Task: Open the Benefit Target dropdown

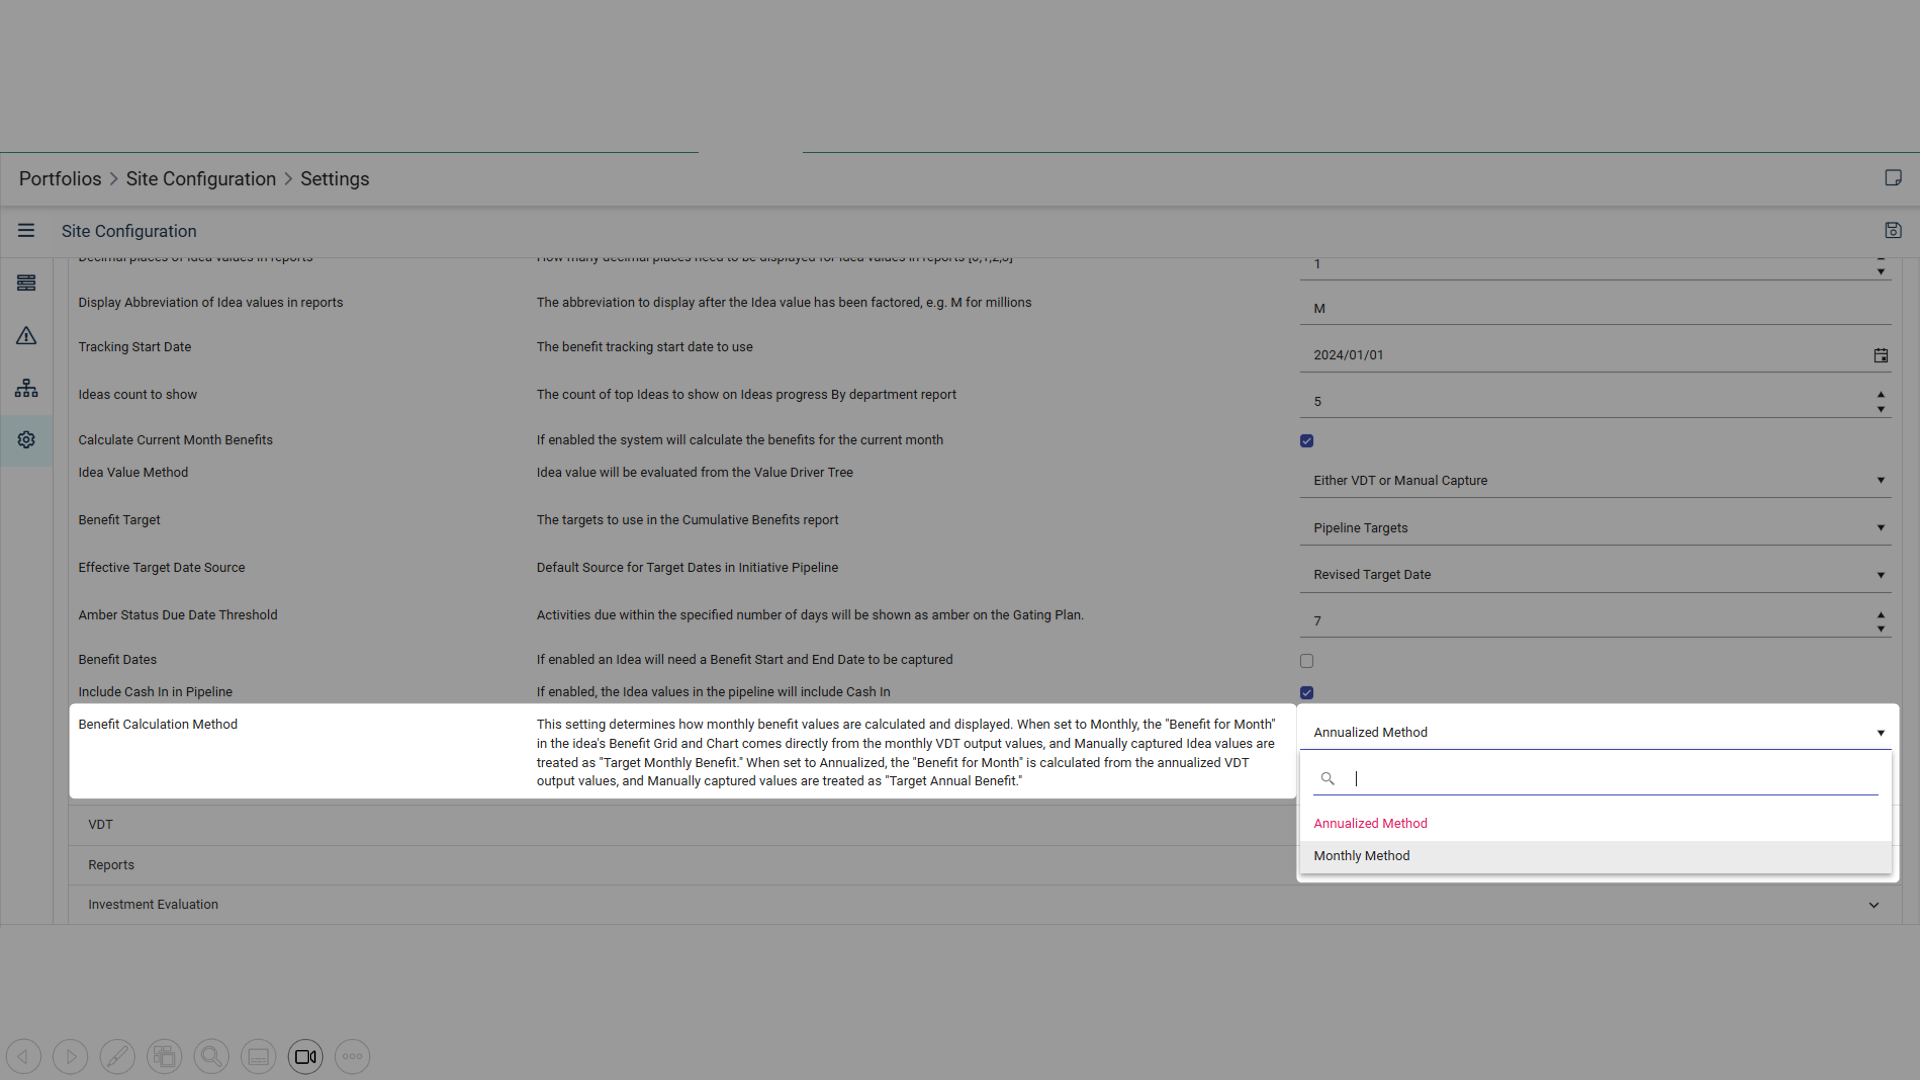Action: [1595, 528]
